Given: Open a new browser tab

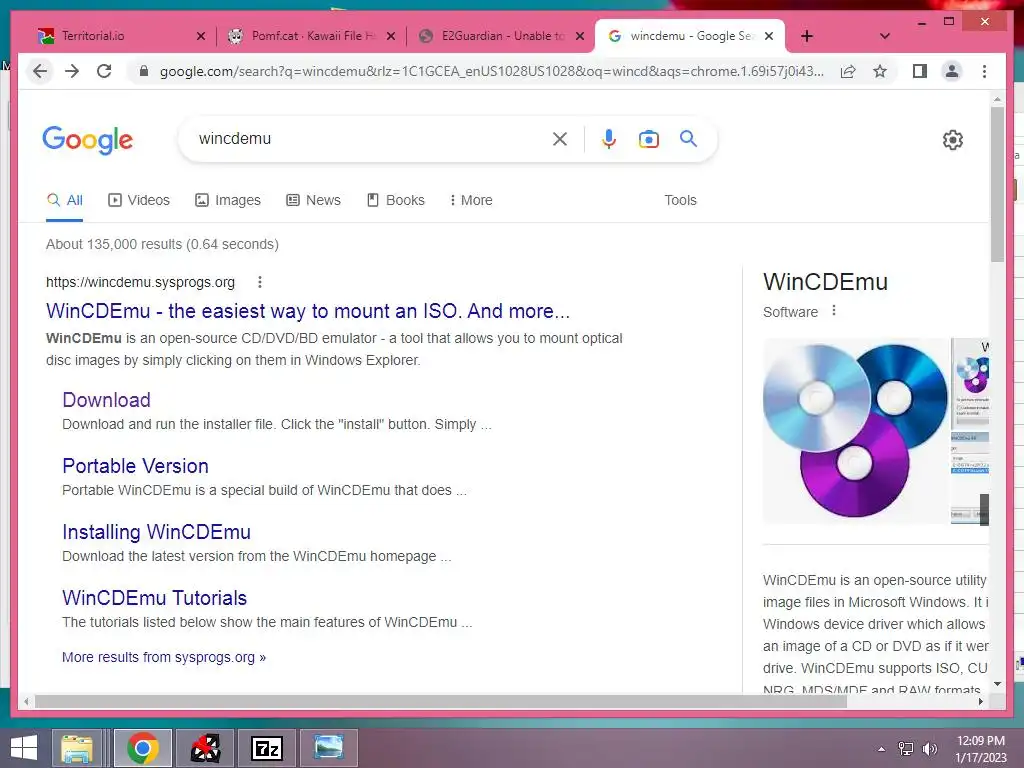Looking at the screenshot, I should pyautogui.click(x=807, y=36).
